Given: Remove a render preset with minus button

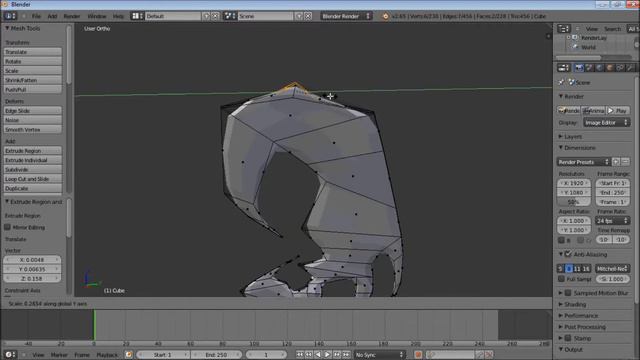Looking at the screenshot, I should (x=625, y=162).
